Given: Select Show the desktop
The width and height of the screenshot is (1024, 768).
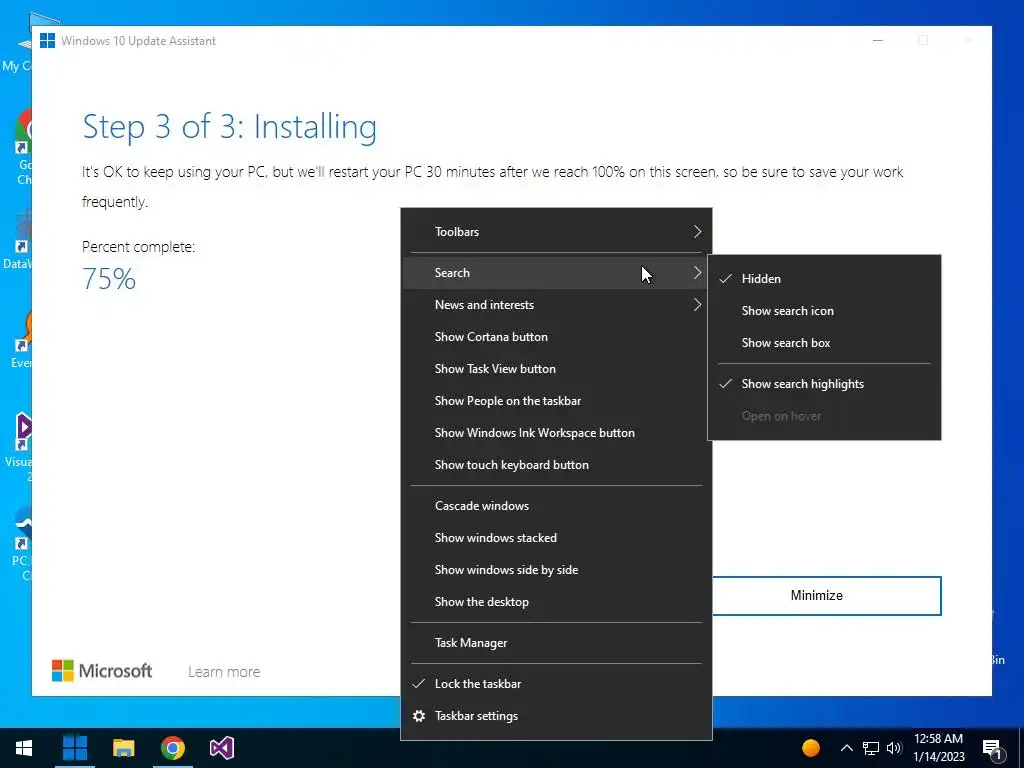Looking at the screenshot, I should [x=556, y=602].
